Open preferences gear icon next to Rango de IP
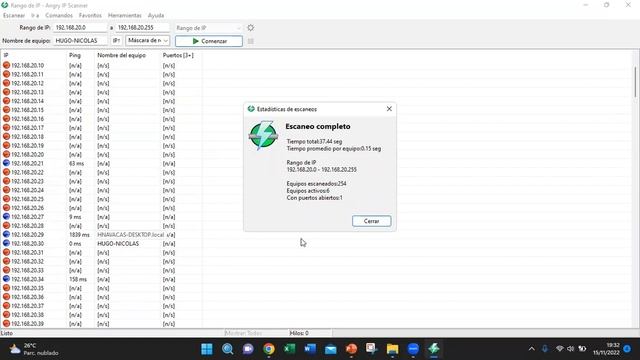This screenshot has height=360, width=640. click(251, 28)
